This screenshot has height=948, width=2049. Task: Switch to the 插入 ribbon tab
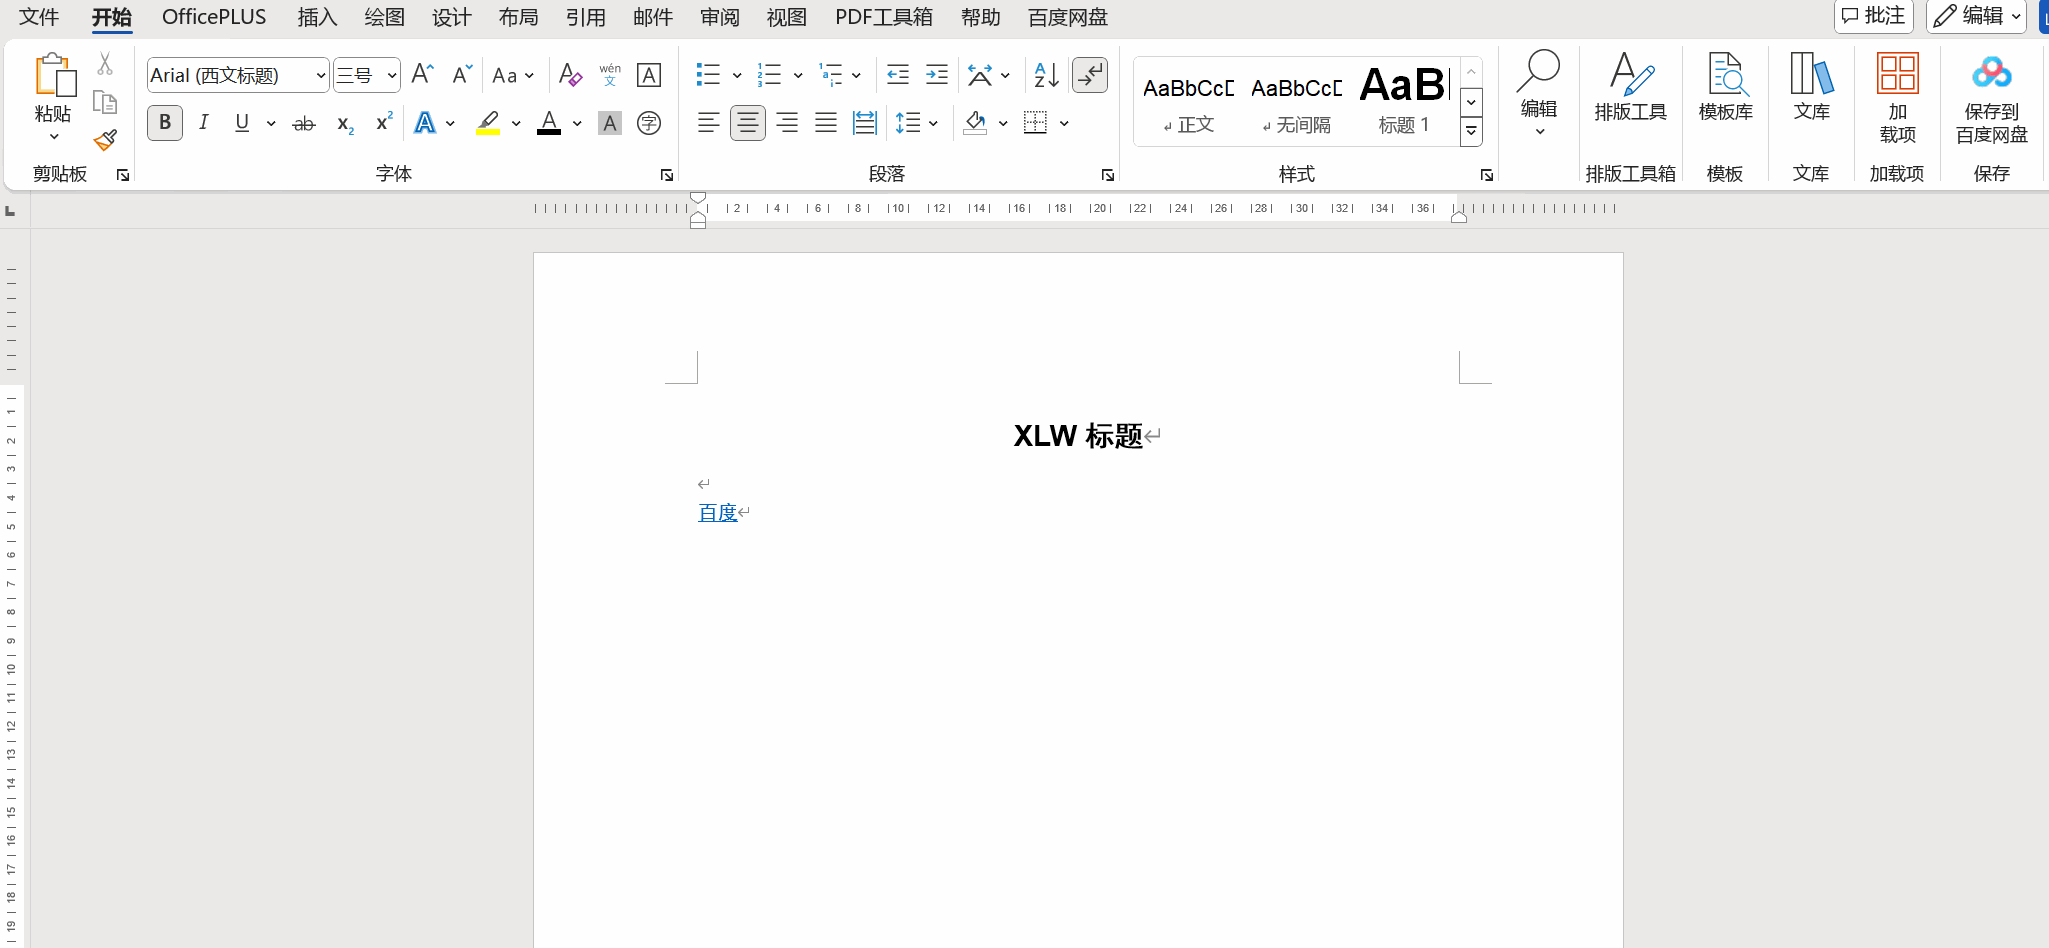coord(317,17)
